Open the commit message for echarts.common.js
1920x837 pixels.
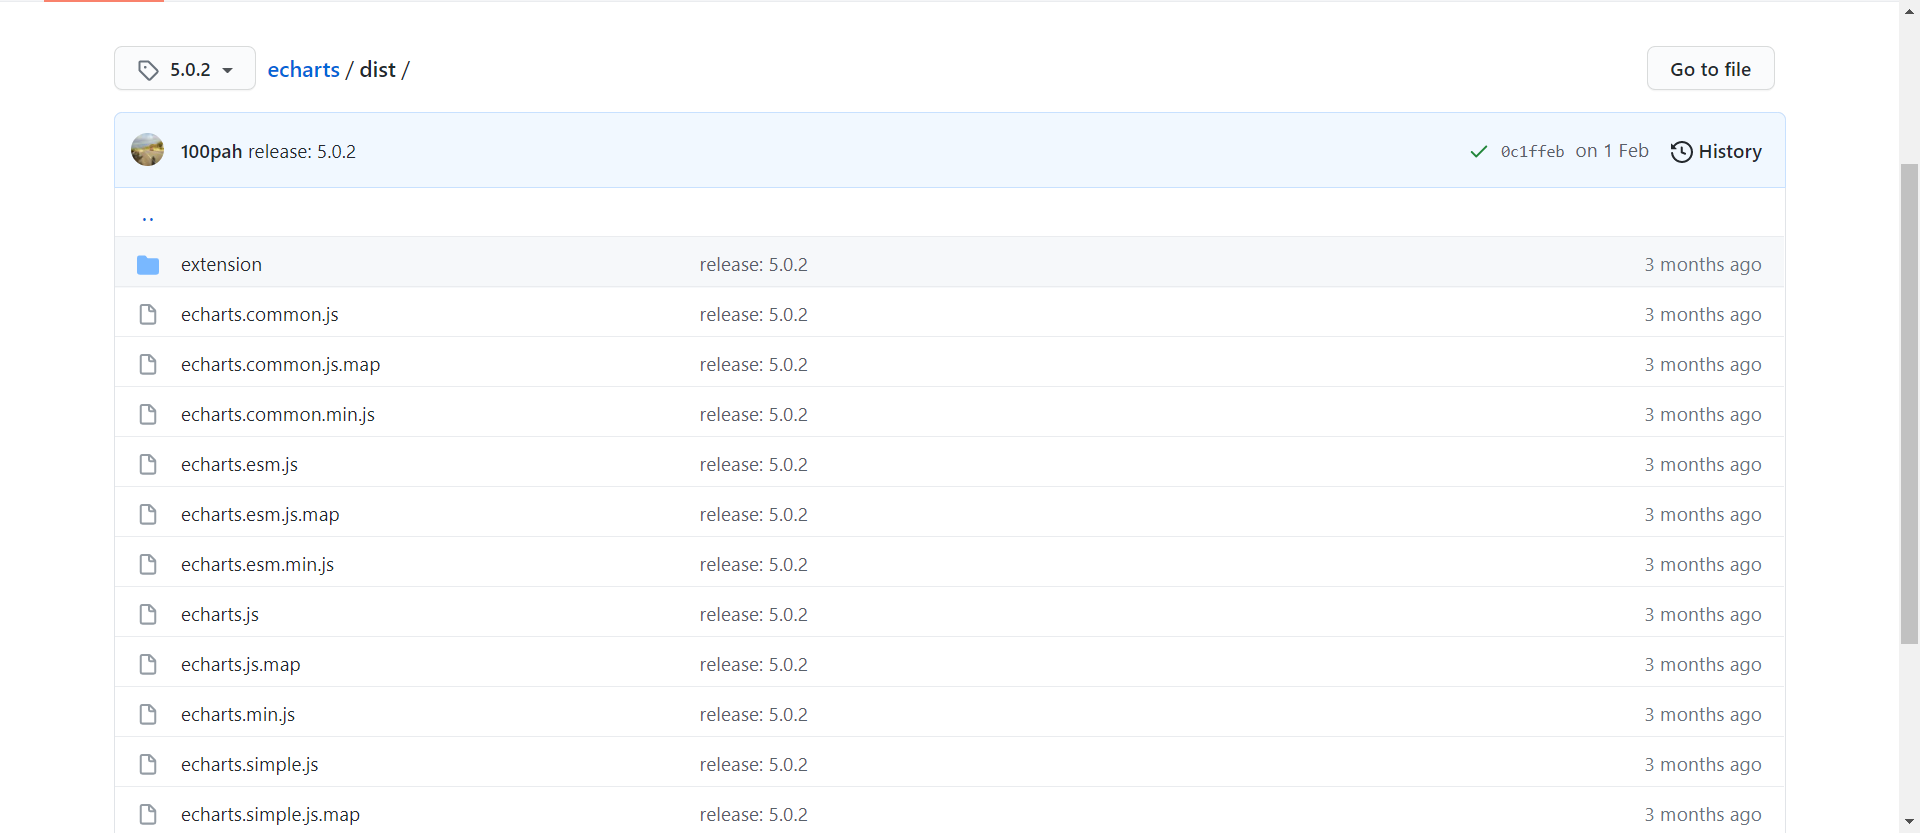(753, 315)
